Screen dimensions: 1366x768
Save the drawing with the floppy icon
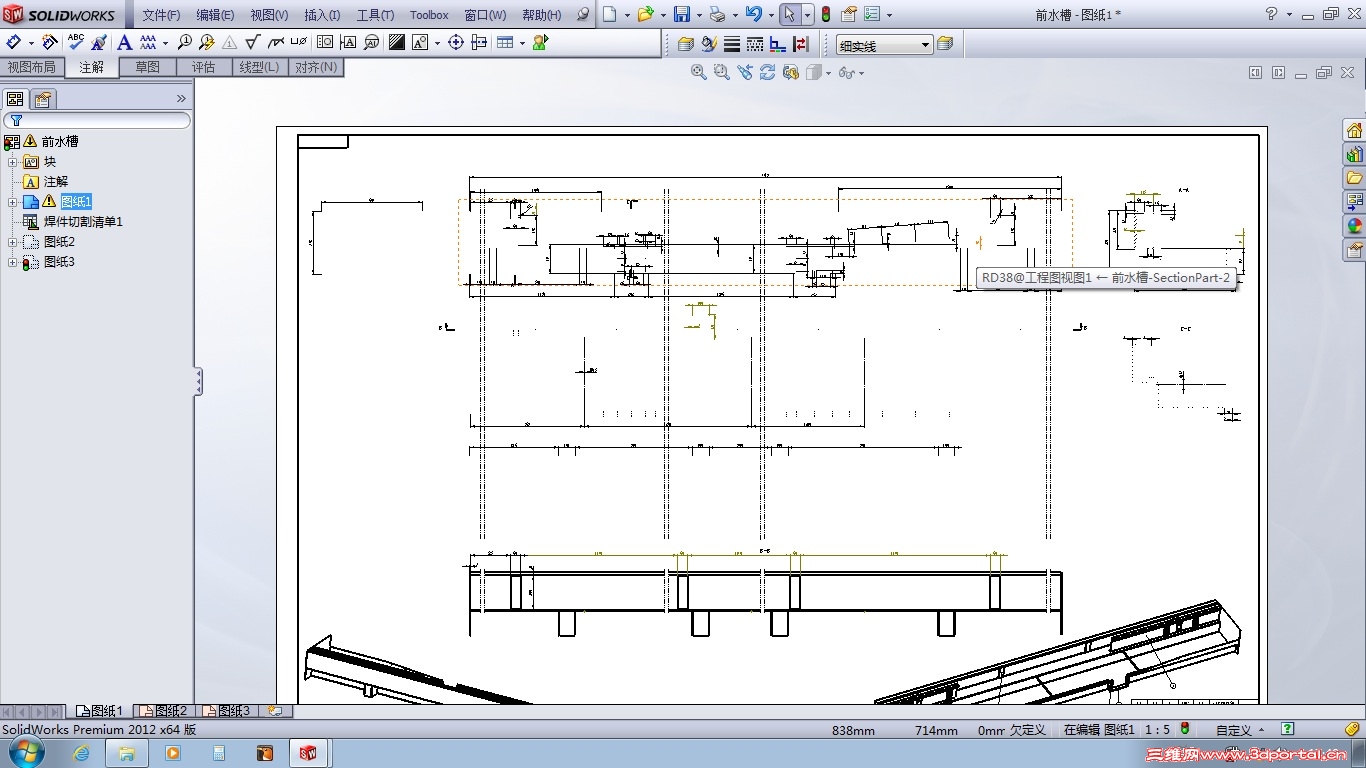point(681,14)
